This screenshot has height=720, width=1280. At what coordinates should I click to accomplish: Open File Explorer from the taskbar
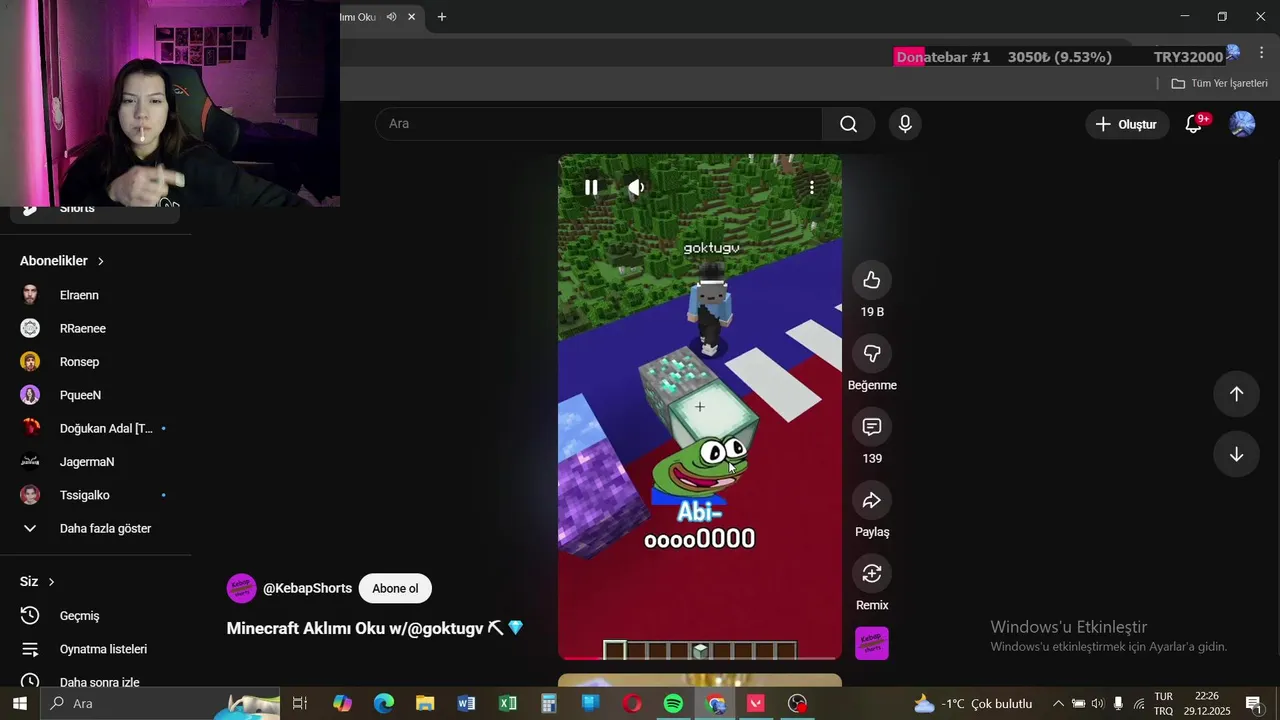point(425,703)
